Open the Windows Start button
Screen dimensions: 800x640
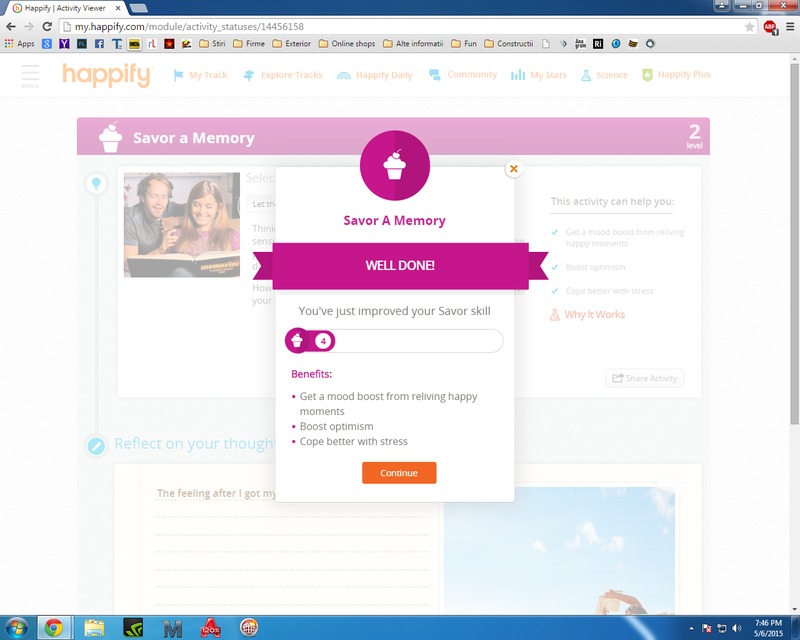pyautogui.click(x=16, y=628)
